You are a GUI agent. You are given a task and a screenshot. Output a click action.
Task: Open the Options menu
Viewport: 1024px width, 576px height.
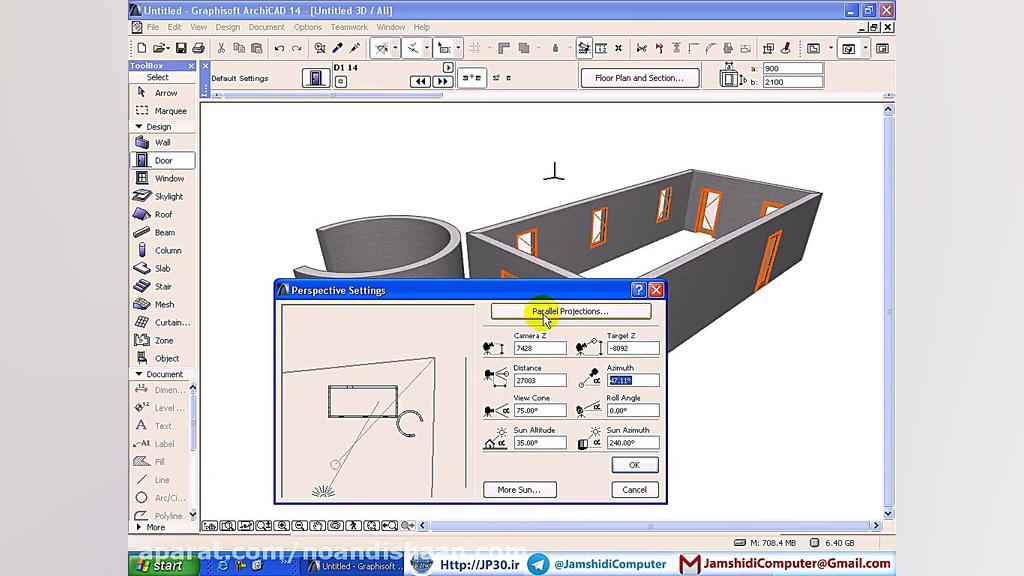click(x=308, y=27)
